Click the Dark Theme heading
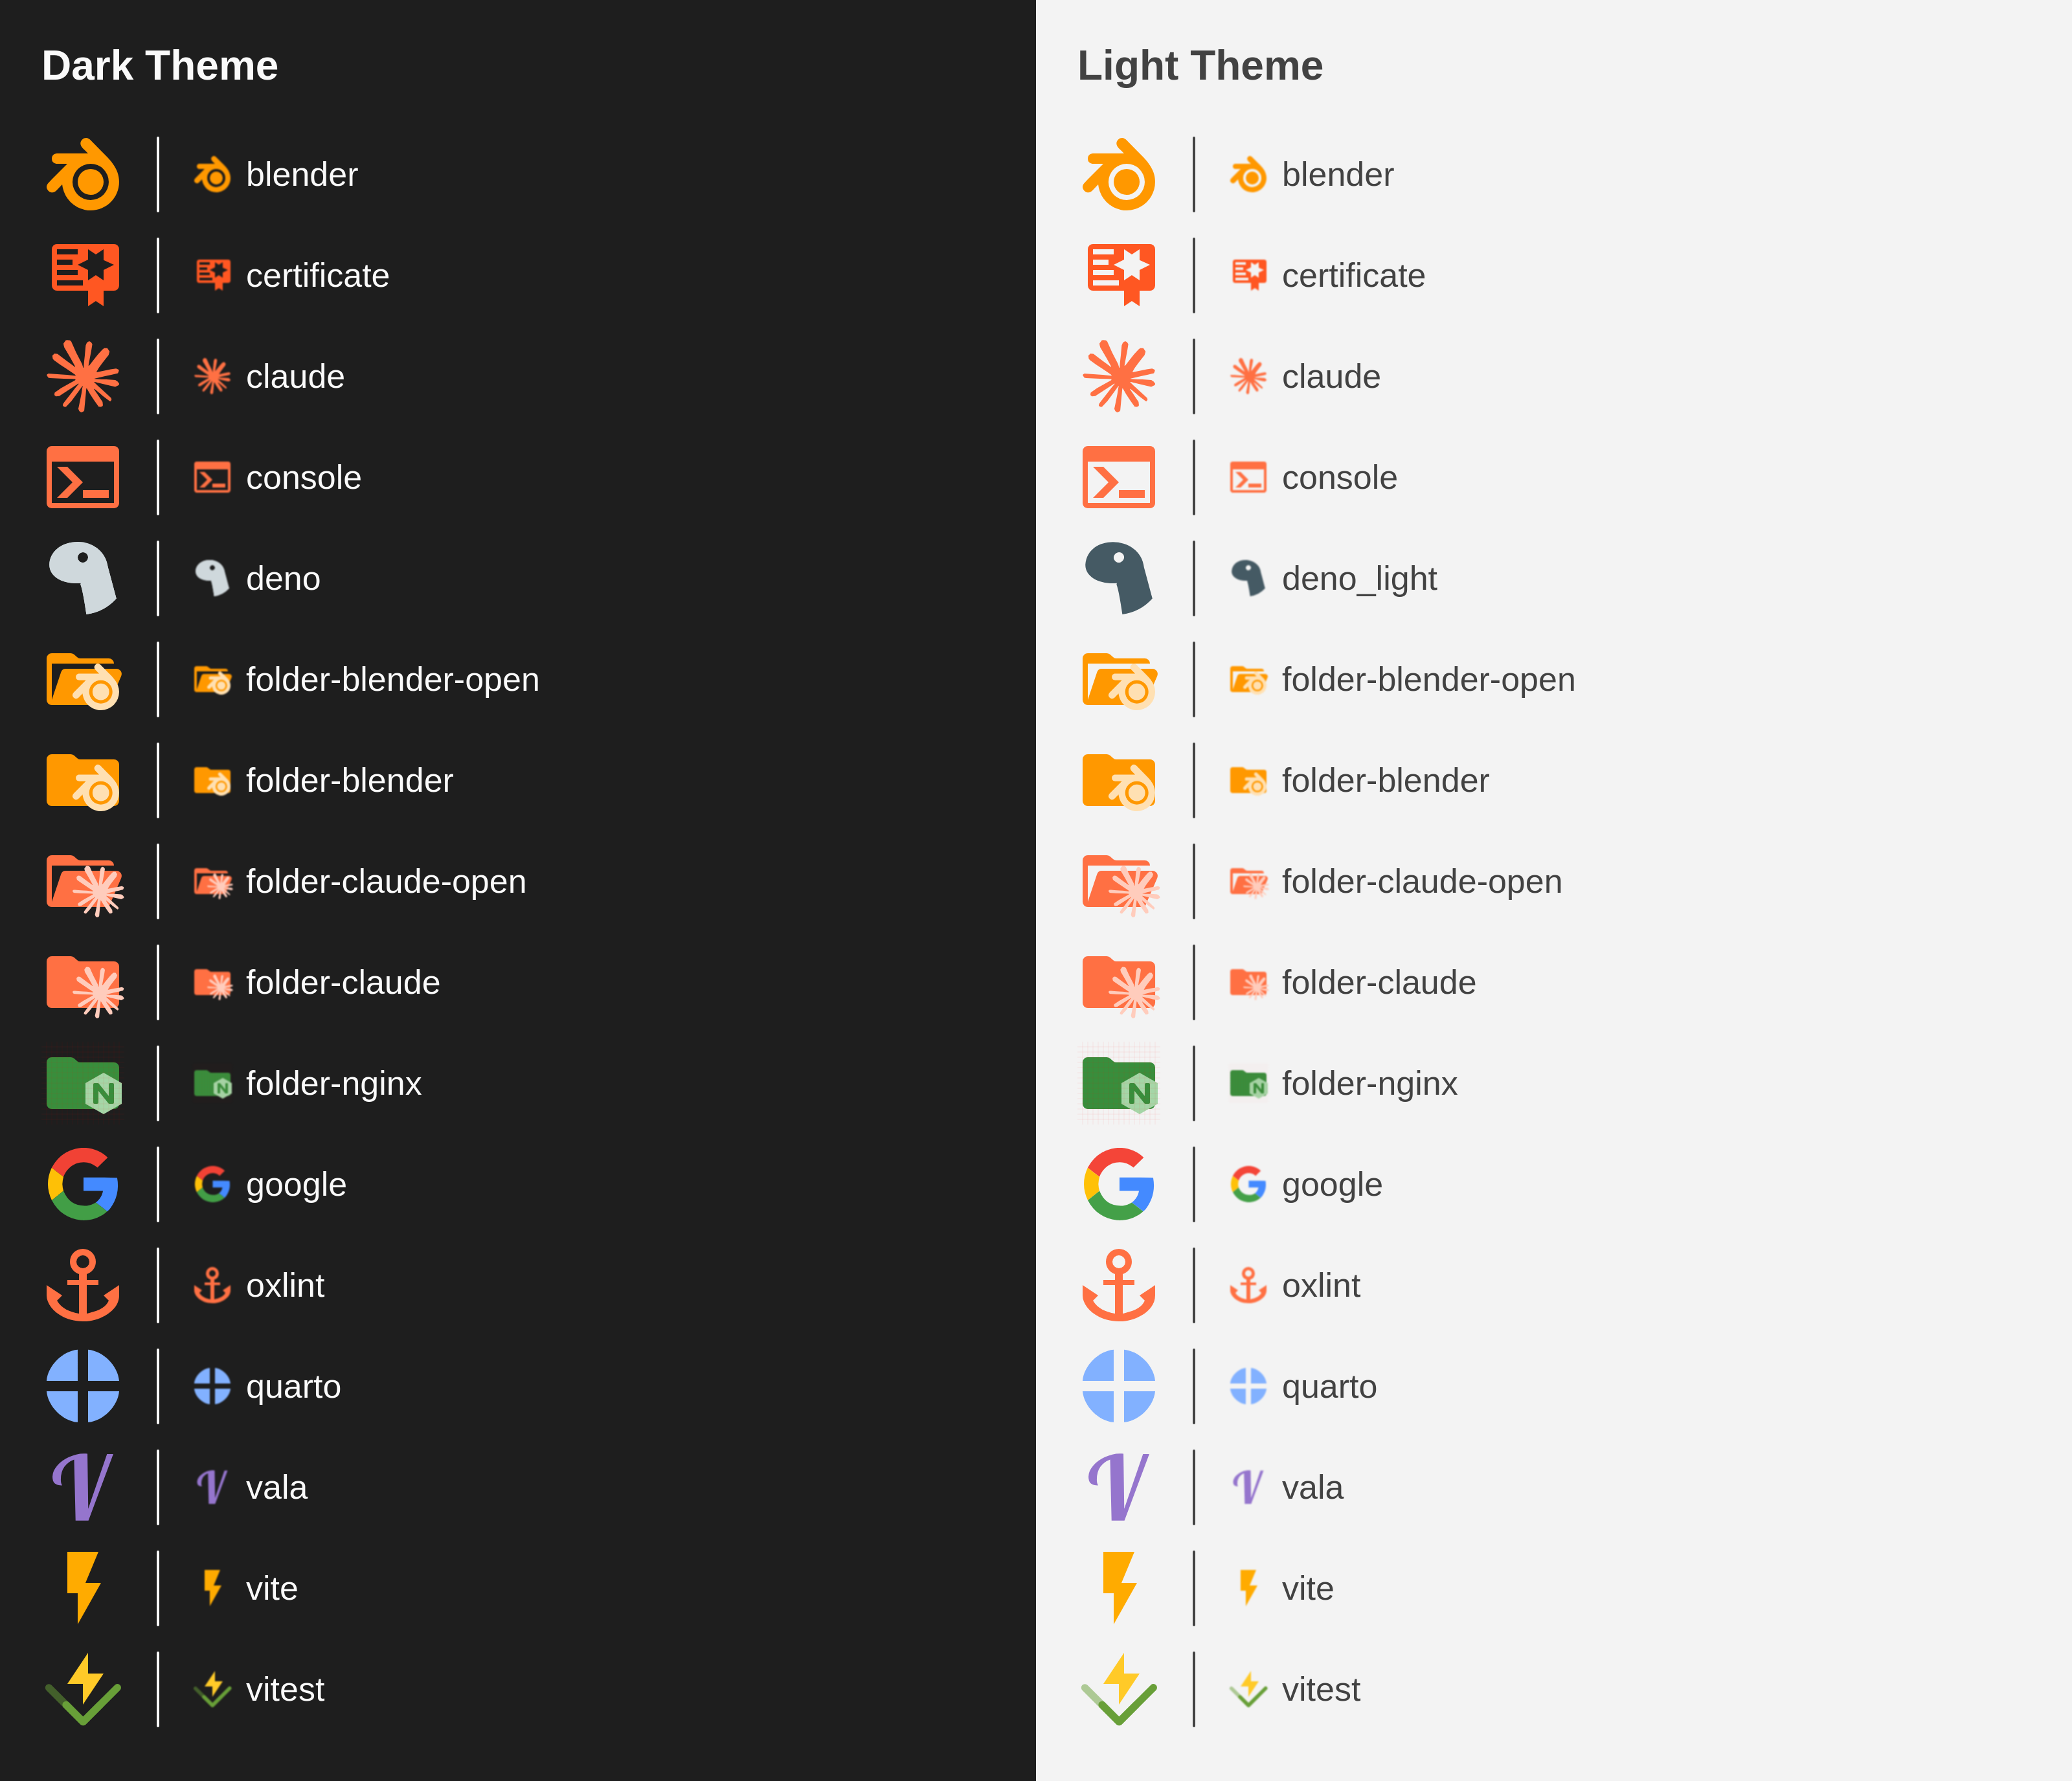This screenshot has height=1781, width=2072. pyautogui.click(x=160, y=66)
